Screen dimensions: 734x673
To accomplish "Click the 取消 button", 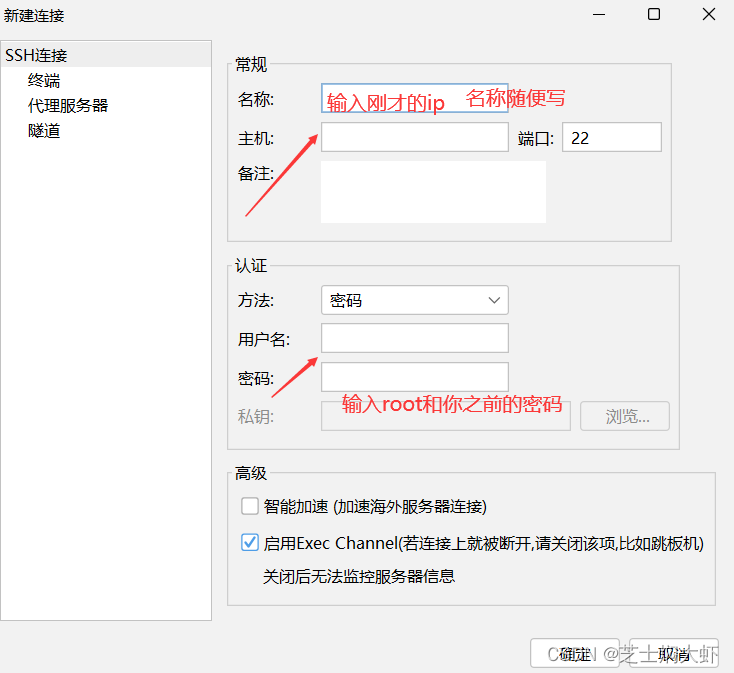I will pos(674,653).
